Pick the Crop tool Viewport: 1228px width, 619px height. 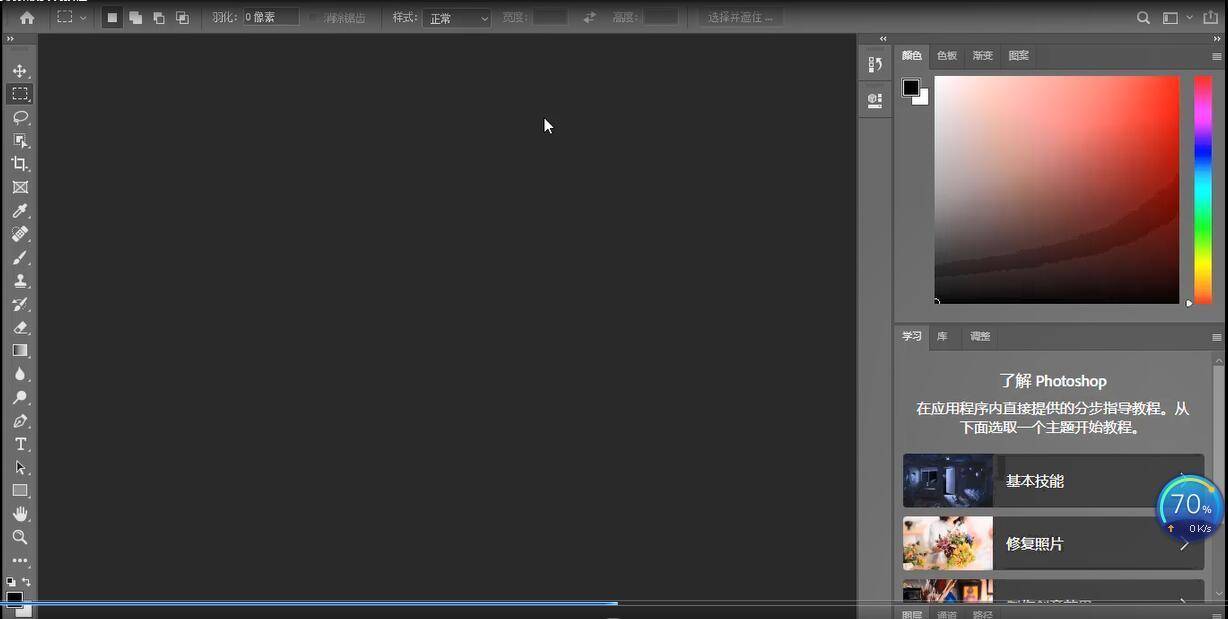[x=20, y=164]
